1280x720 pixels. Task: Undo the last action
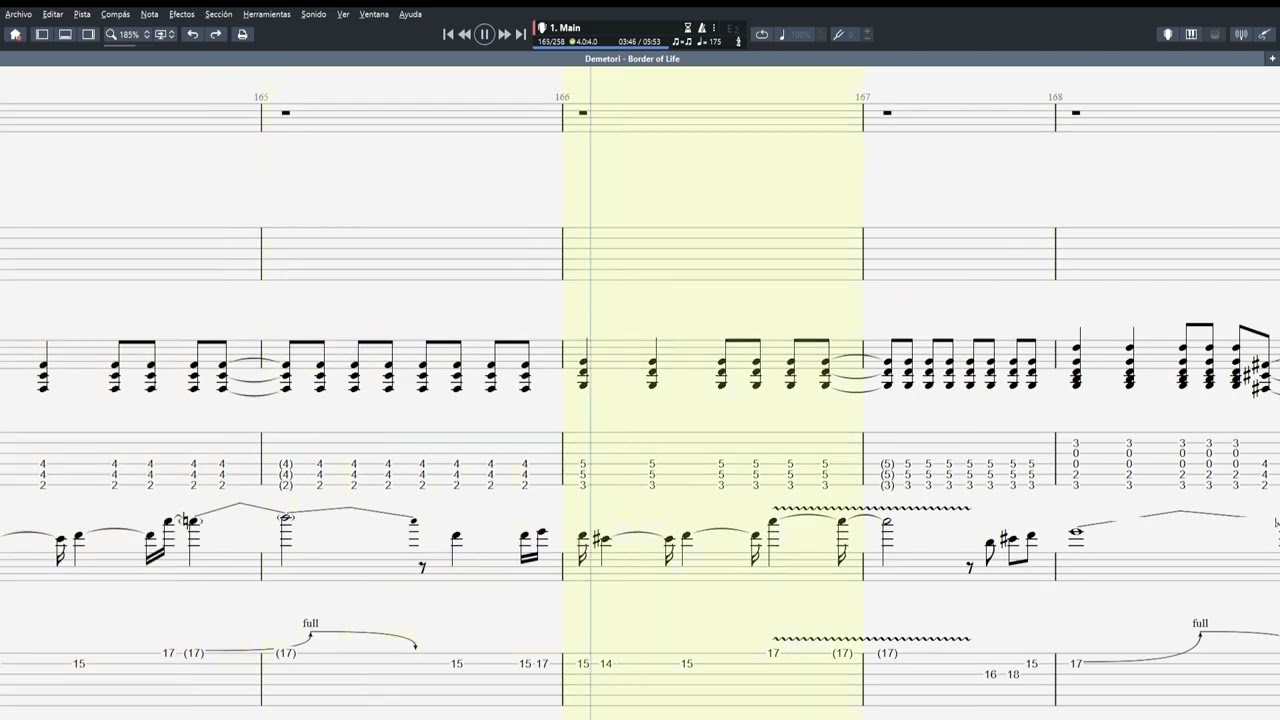[192, 34]
